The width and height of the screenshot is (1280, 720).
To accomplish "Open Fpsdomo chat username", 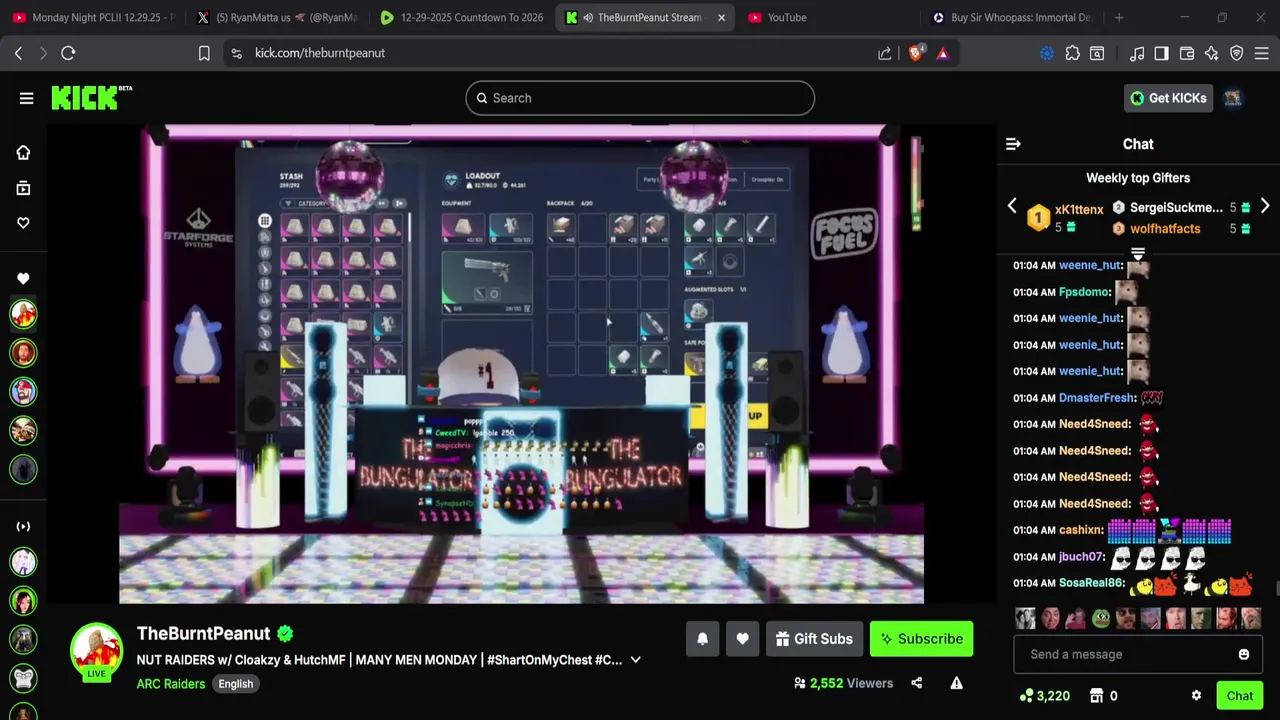I will point(1084,292).
